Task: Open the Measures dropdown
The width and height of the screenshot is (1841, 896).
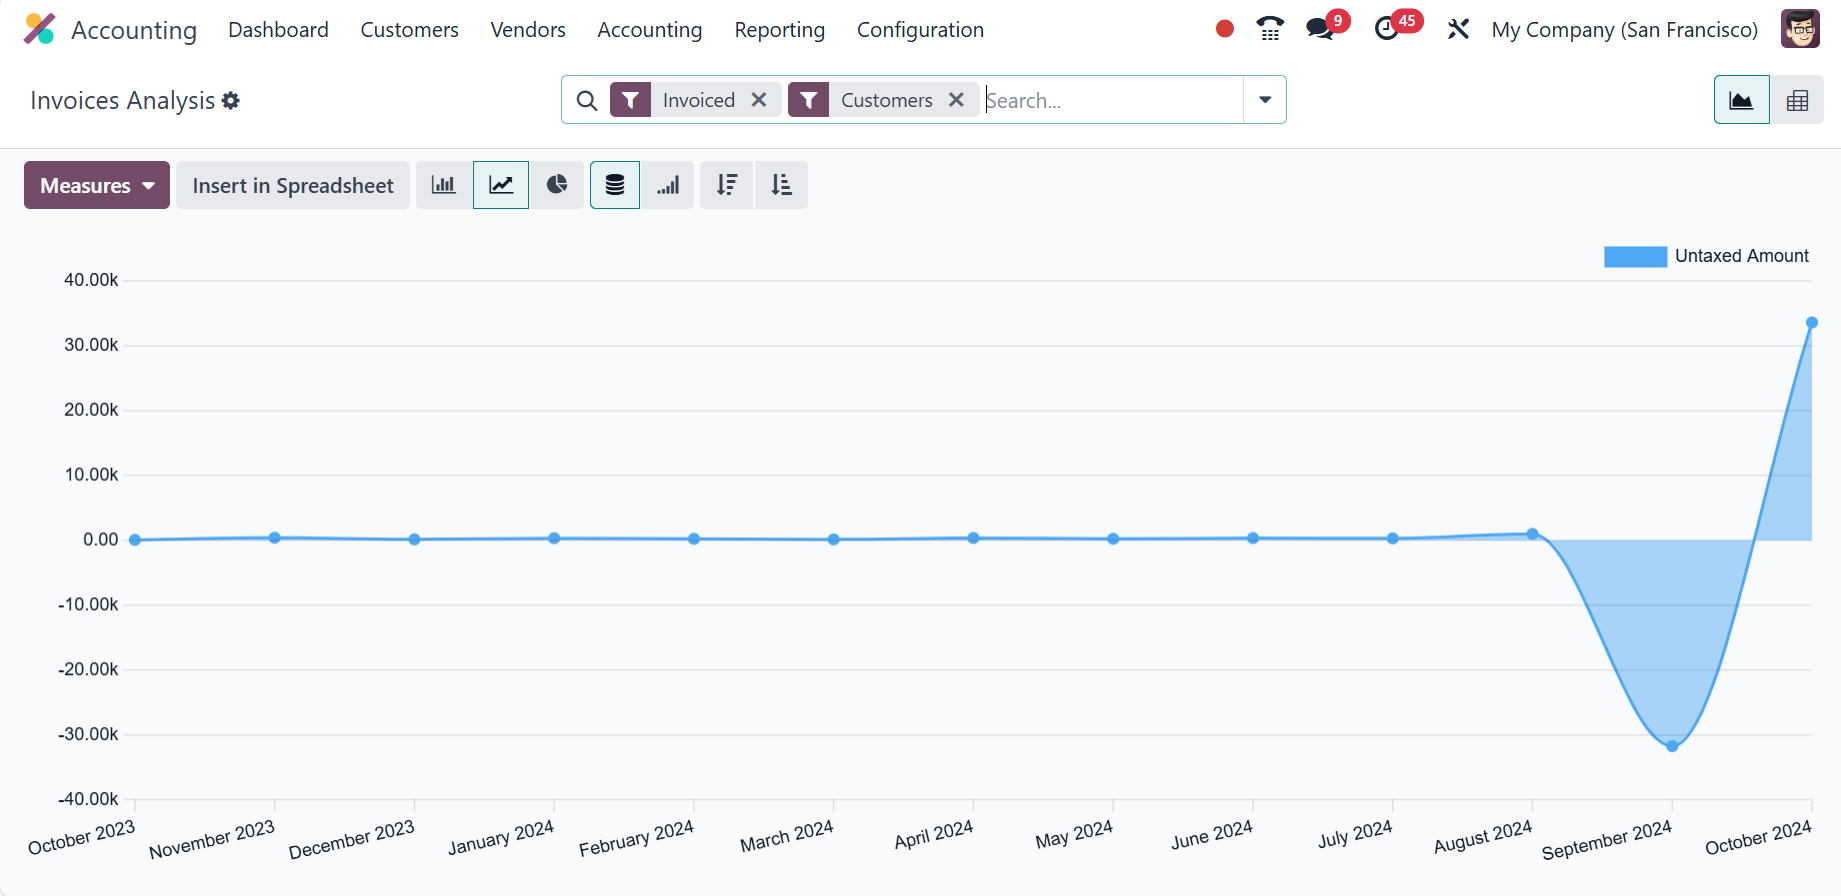Action: [97, 185]
